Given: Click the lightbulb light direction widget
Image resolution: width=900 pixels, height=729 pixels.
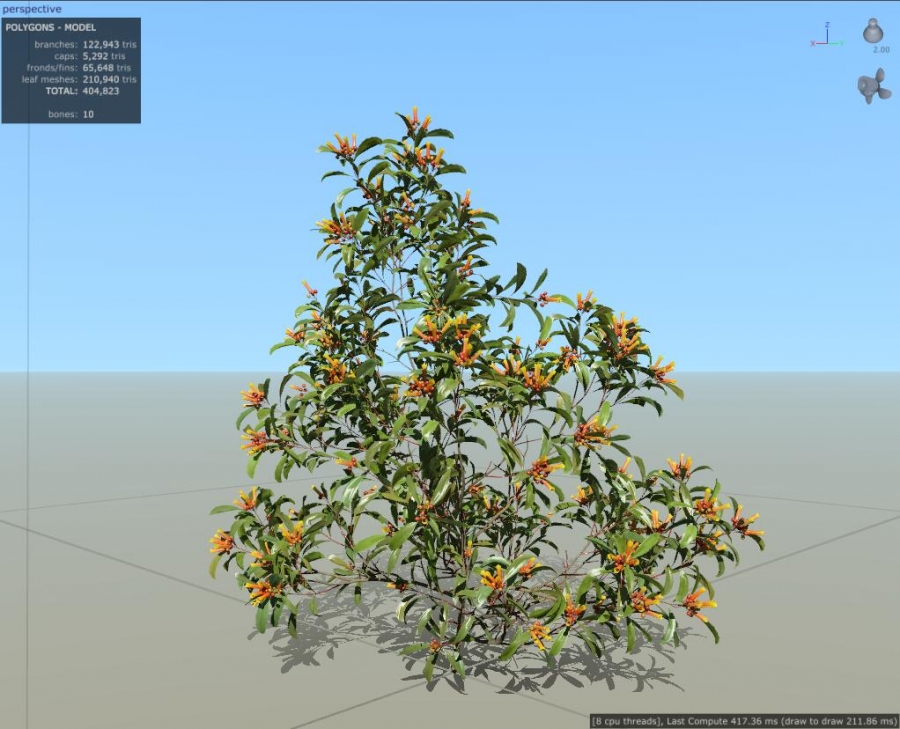Looking at the screenshot, I should pyautogui.click(x=873, y=31).
